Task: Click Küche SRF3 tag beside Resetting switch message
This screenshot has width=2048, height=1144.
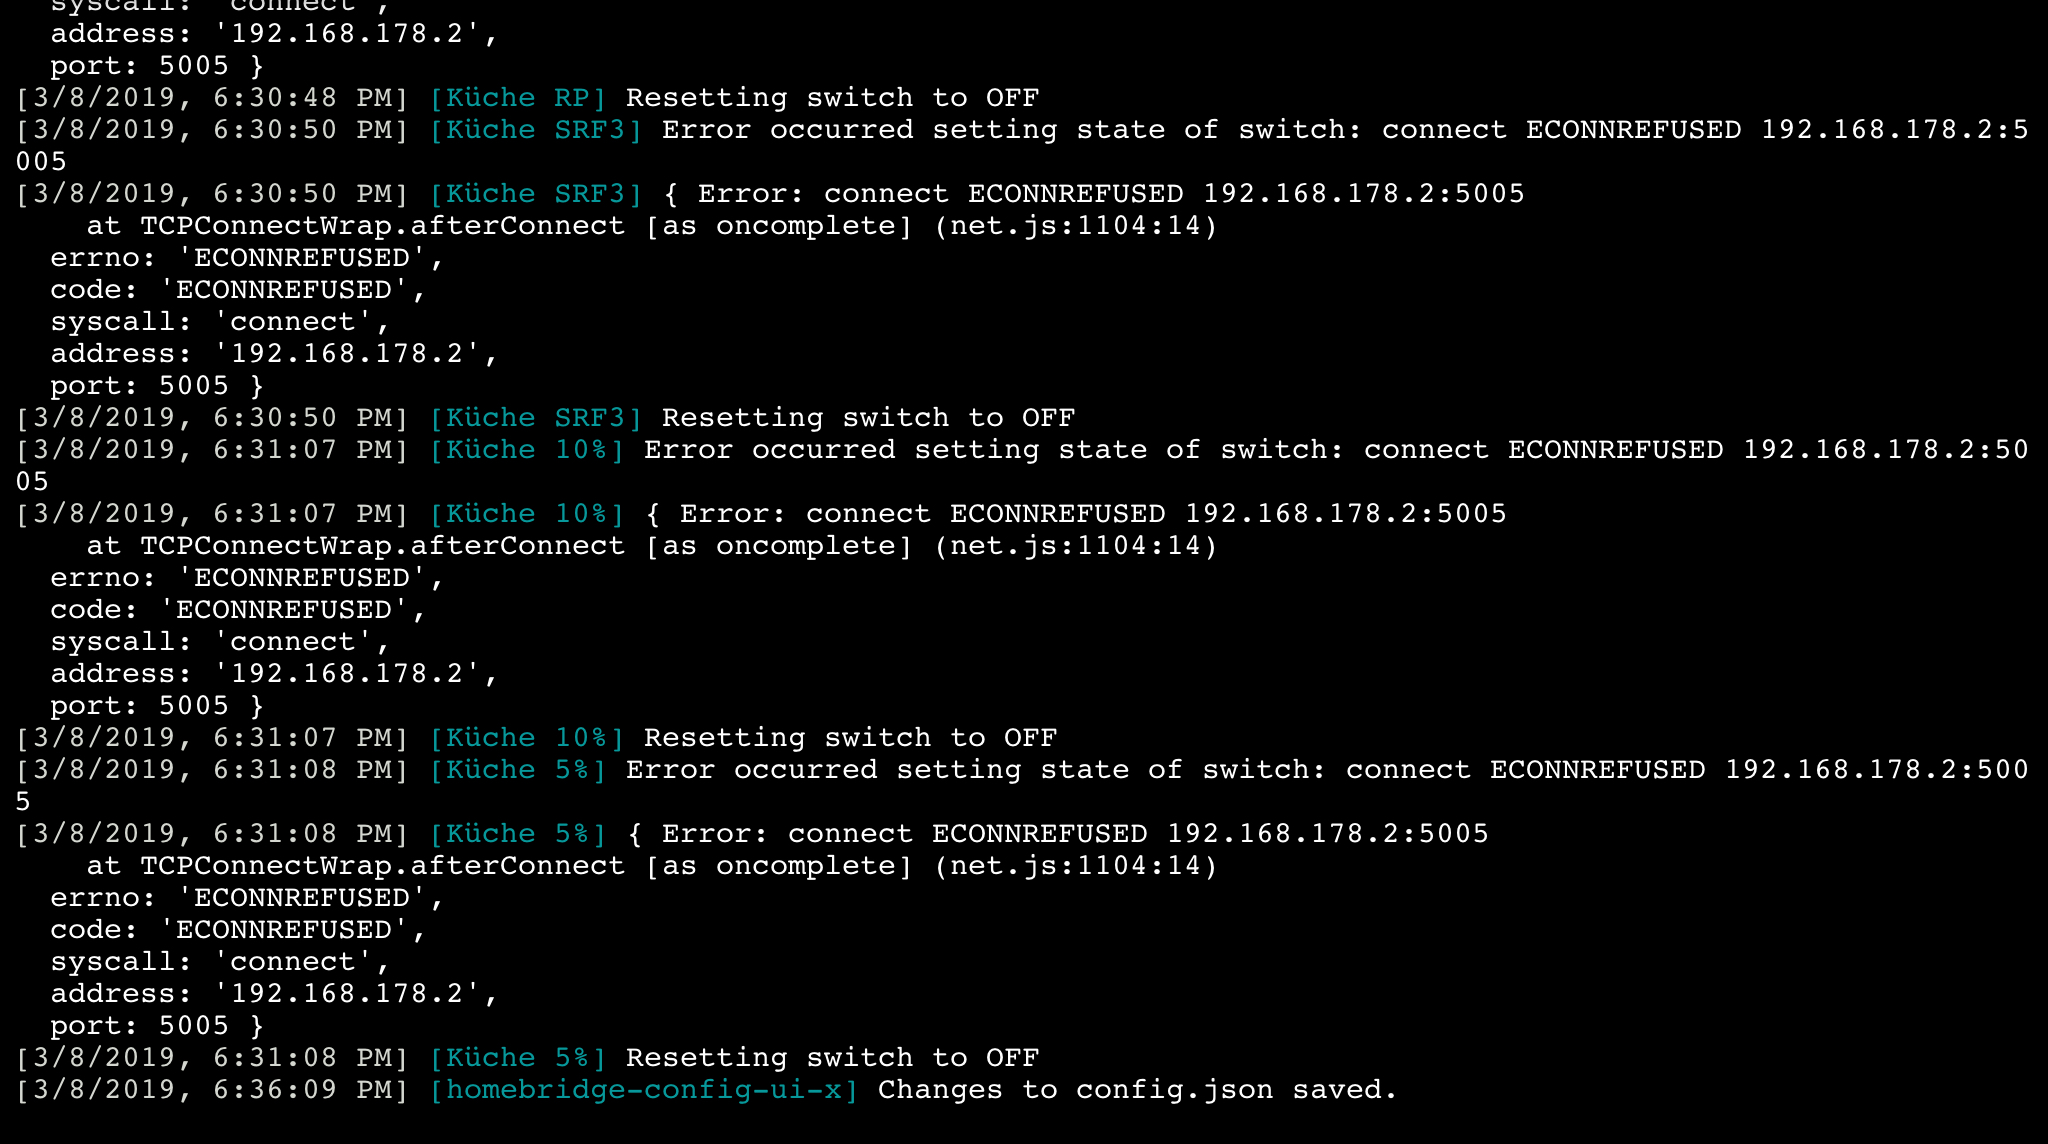Action: (535, 418)
